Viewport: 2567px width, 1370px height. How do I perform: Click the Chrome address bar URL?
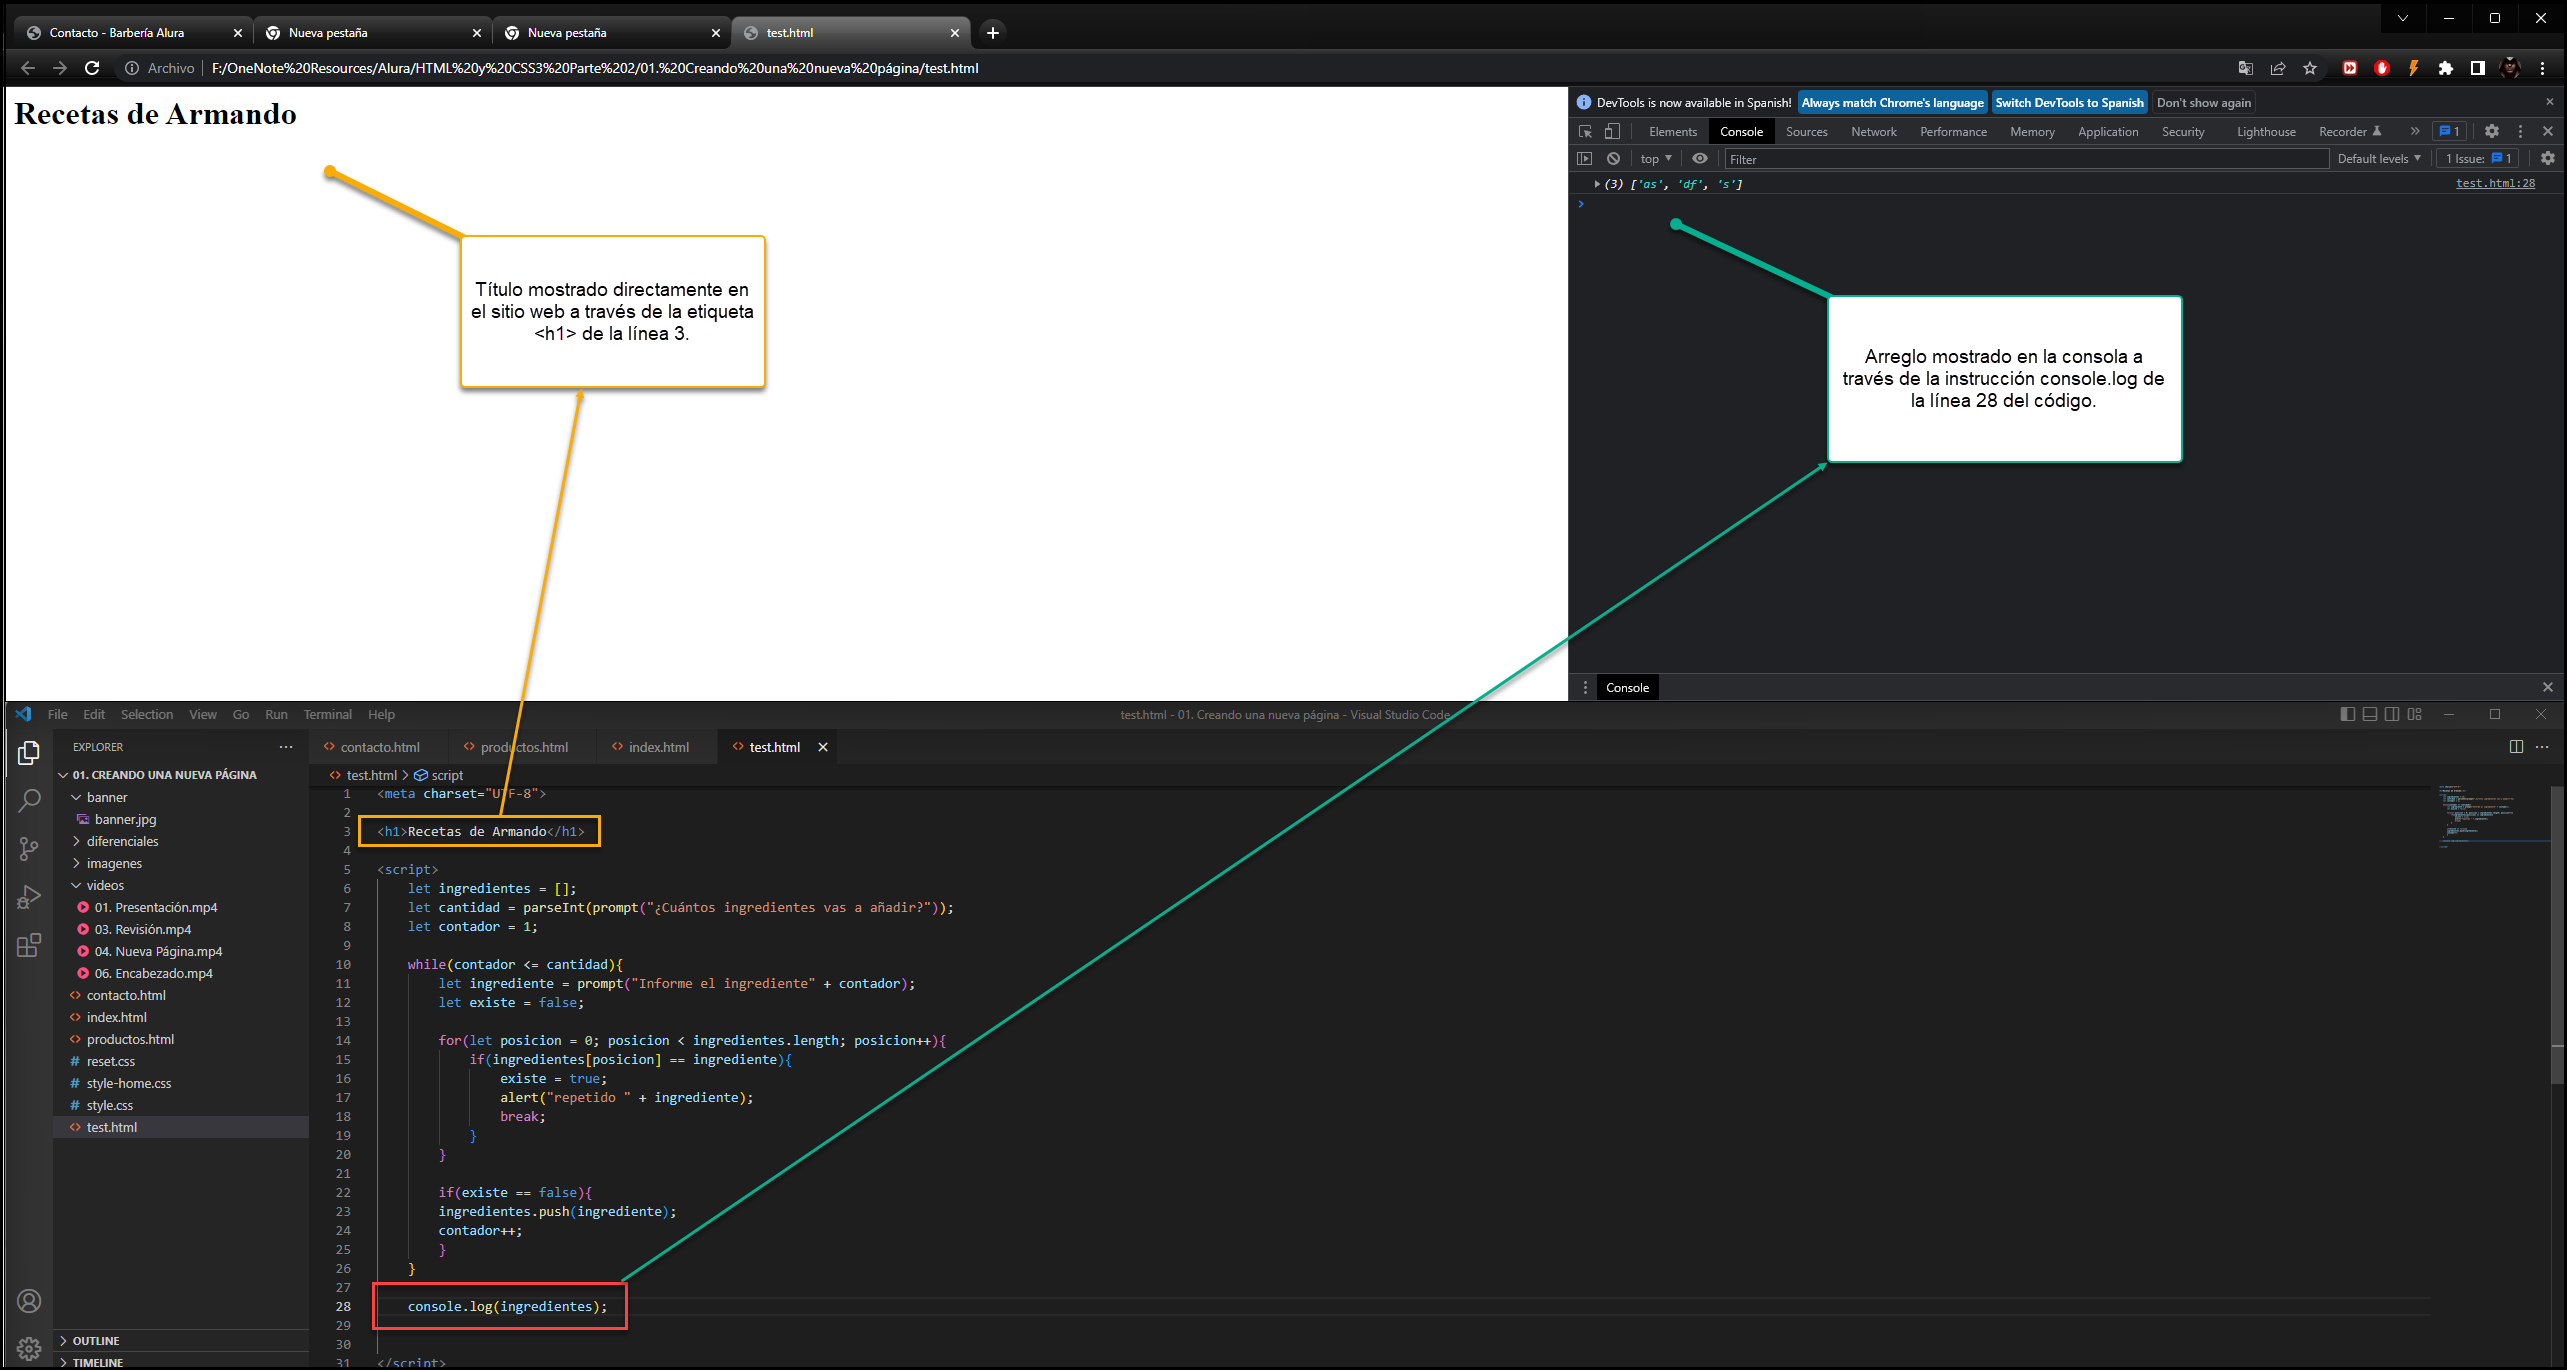595,68
